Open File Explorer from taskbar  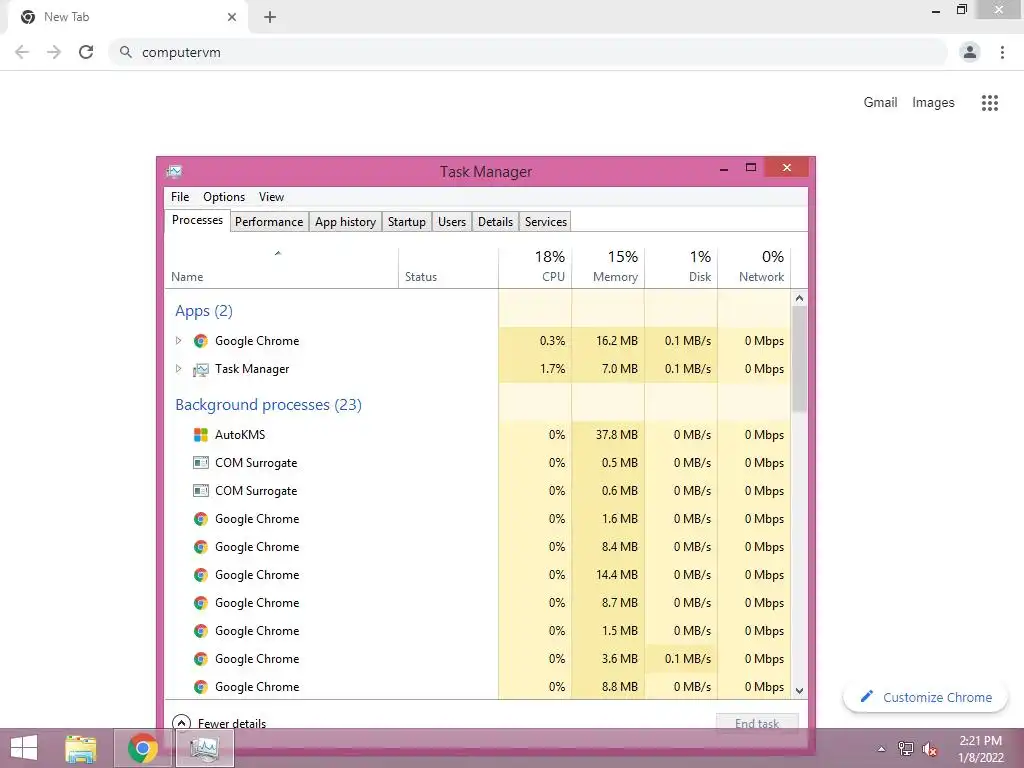coord(81,748)
